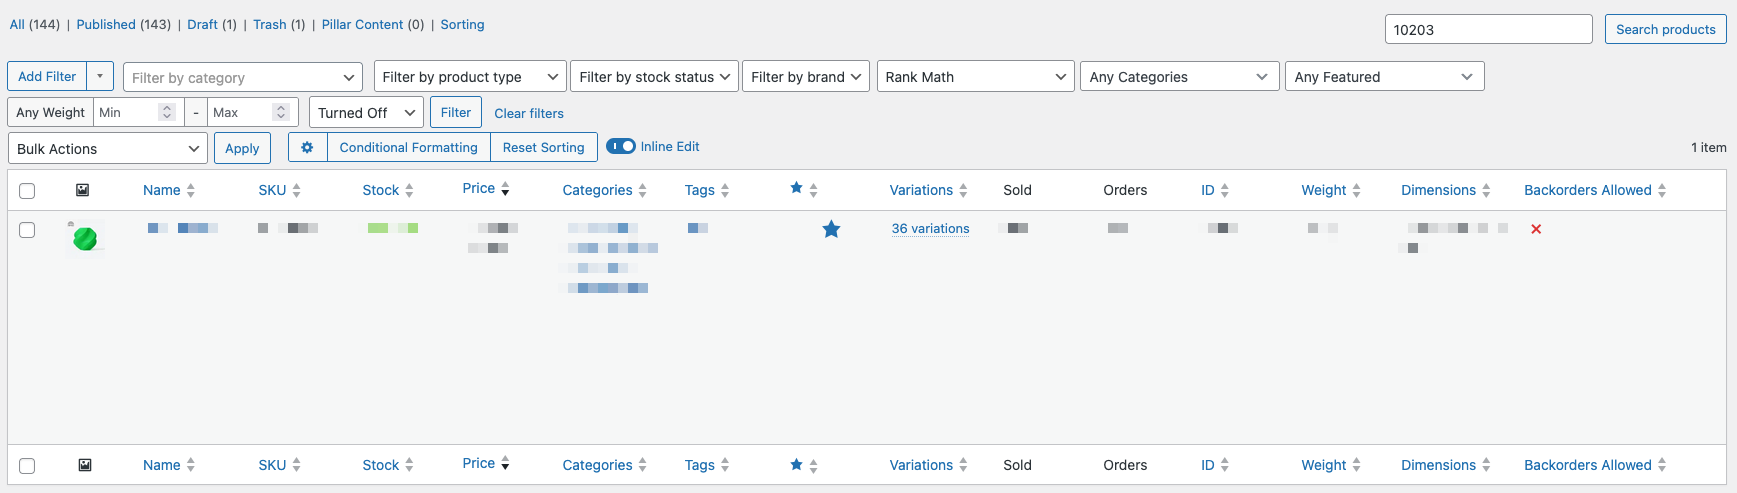Click the Name column sort arrows in header
Viewport: 1737px width, 493px height.
pyautogui.click(x=191, y=190)
